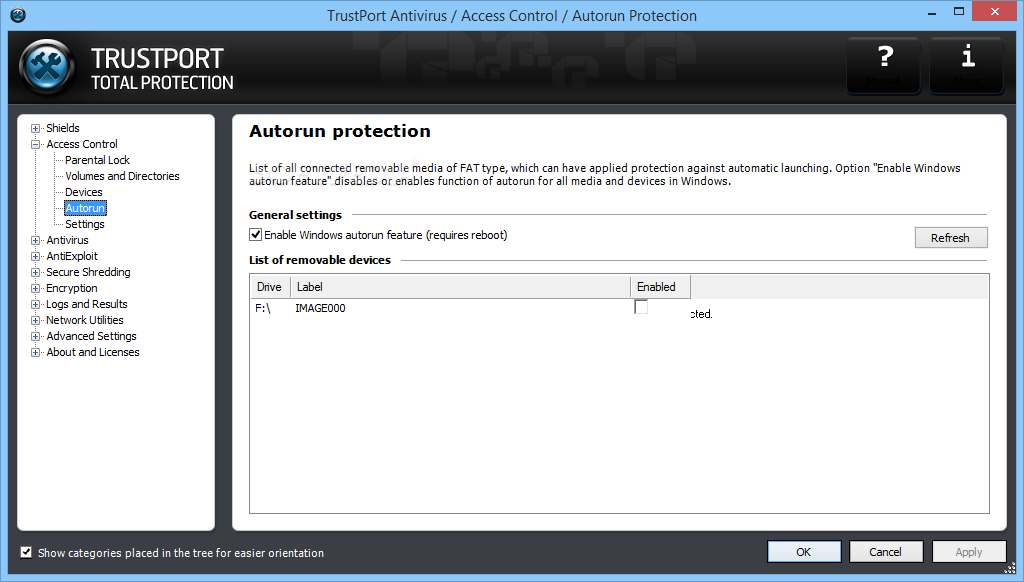Viewport: 1024px width, 582px height.
Task: Open the Devices tree item
Action: (x=84, y=192)
